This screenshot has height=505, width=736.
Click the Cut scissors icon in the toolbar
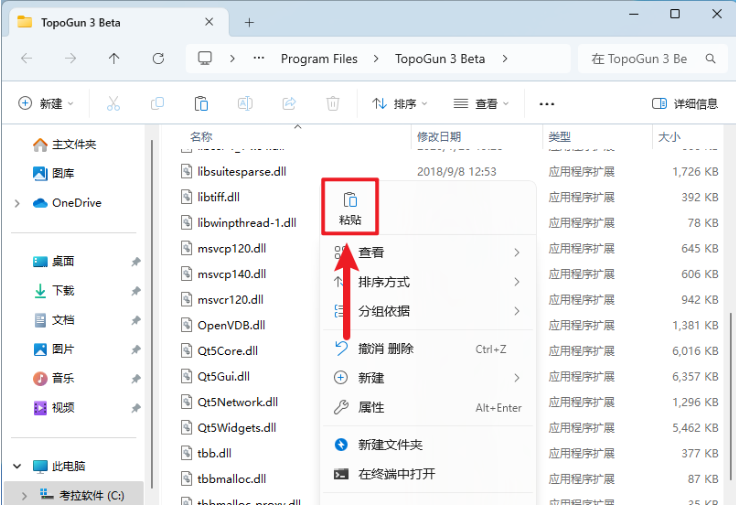click(x=113, y=103)
